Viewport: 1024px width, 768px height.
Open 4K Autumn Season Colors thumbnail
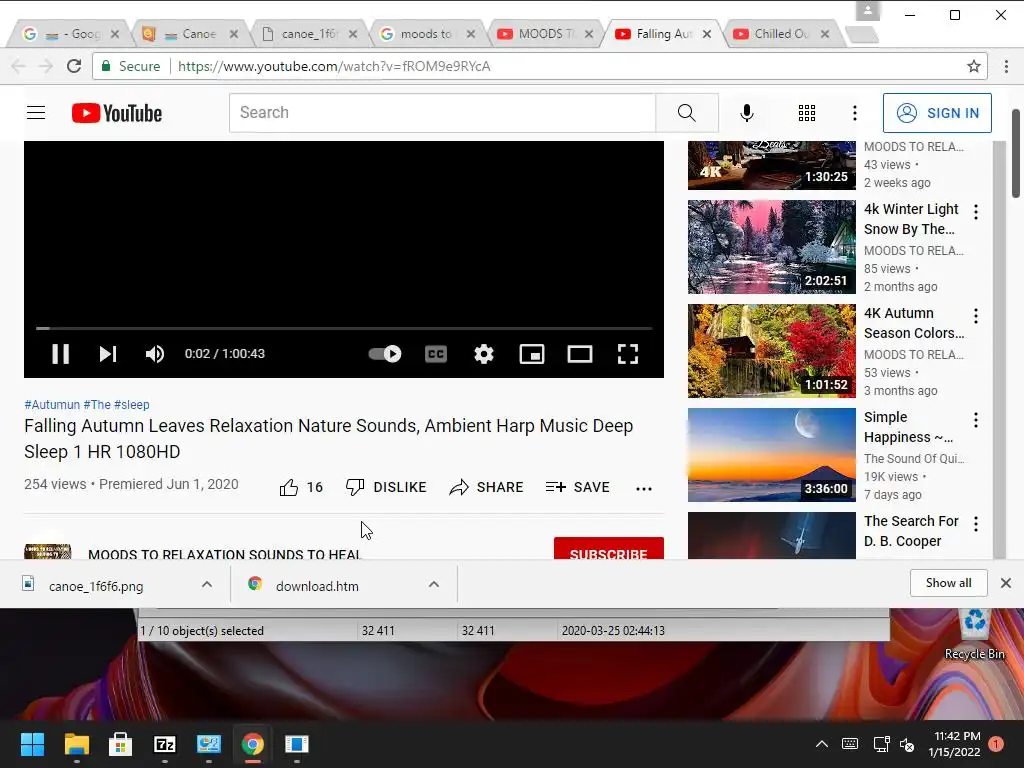(x=771, y=351)
